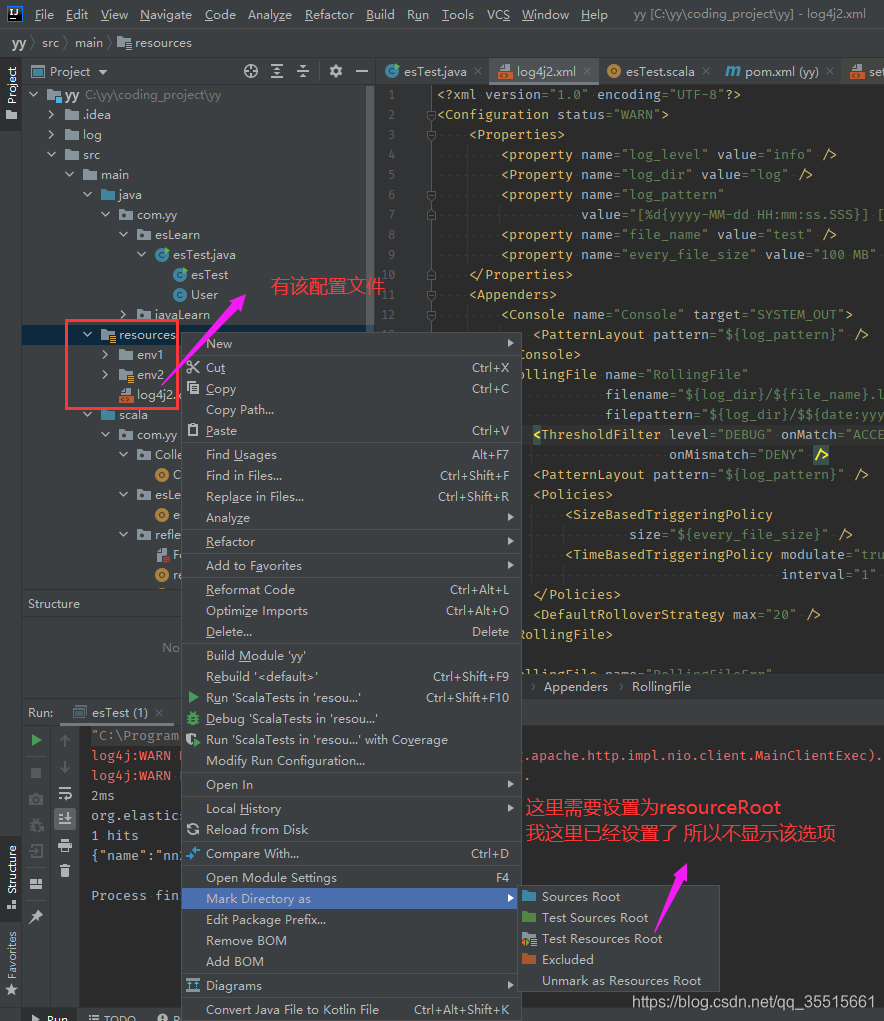Click the Appenders breadcrumb below the editor
The image size is (884, 1021).
[576, 686]
